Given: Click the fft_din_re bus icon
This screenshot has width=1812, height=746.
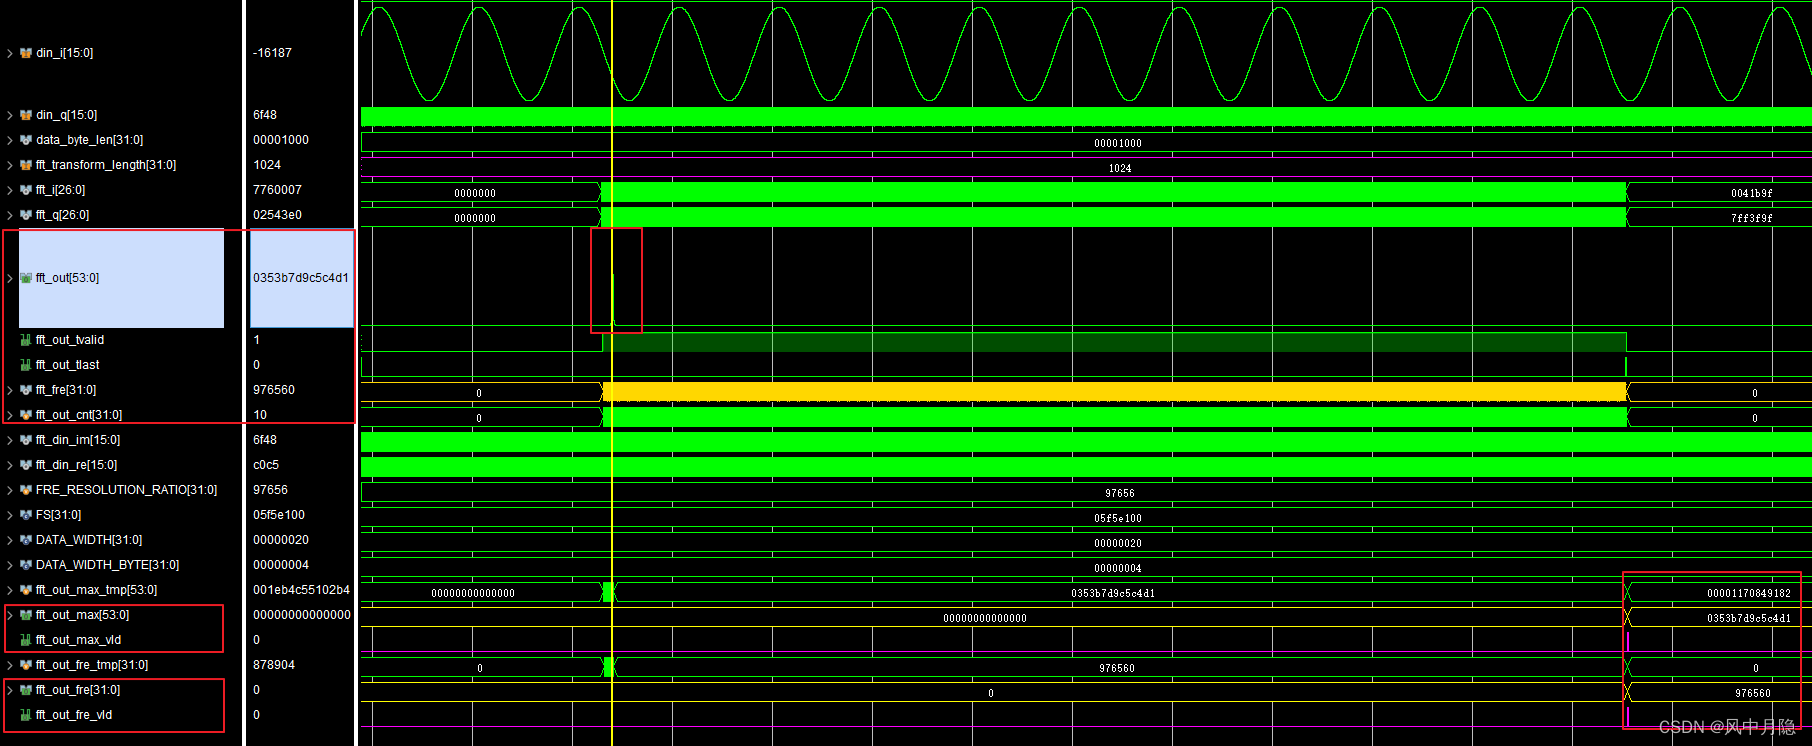Looking at the screenshot, I should click(26, 465).
